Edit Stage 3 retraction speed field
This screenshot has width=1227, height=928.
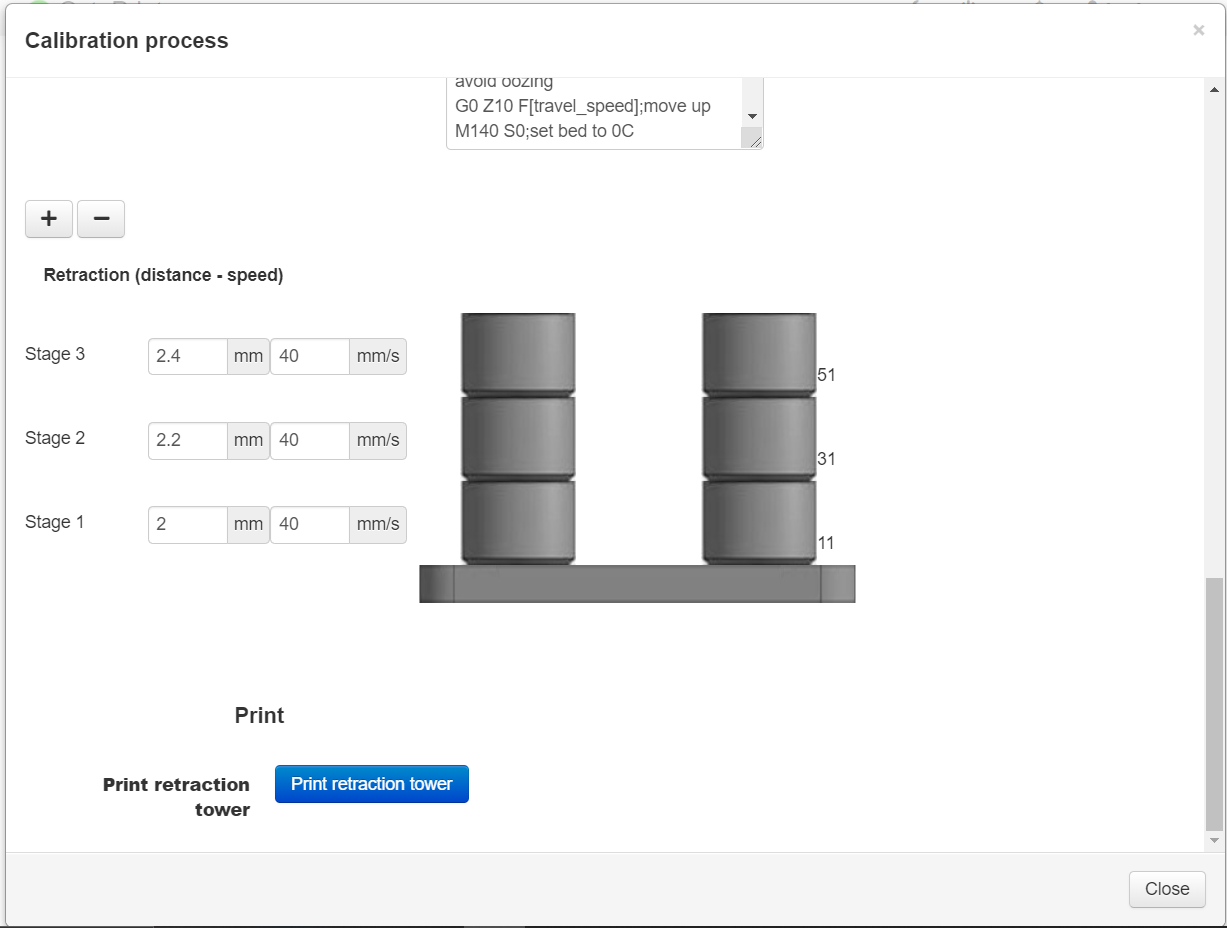click(x=310, y=356)
